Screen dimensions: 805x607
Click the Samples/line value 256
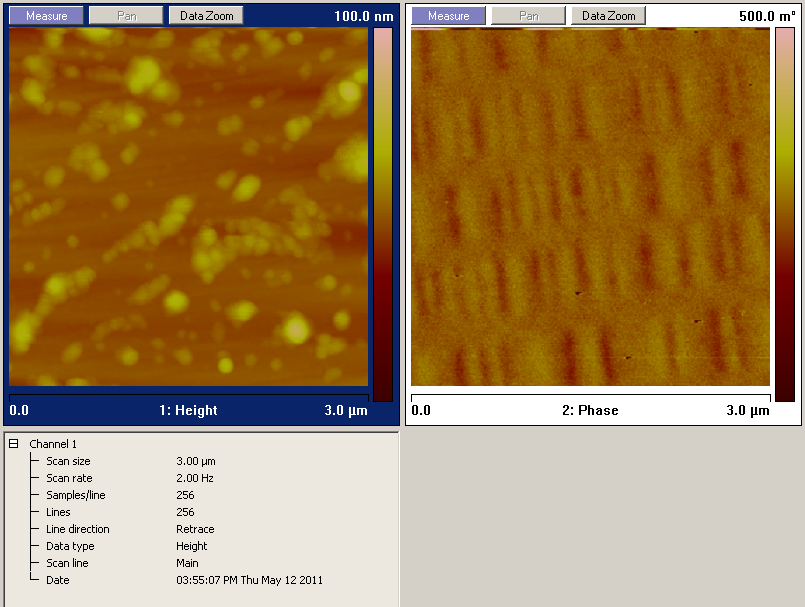click(x=185, y=495)
